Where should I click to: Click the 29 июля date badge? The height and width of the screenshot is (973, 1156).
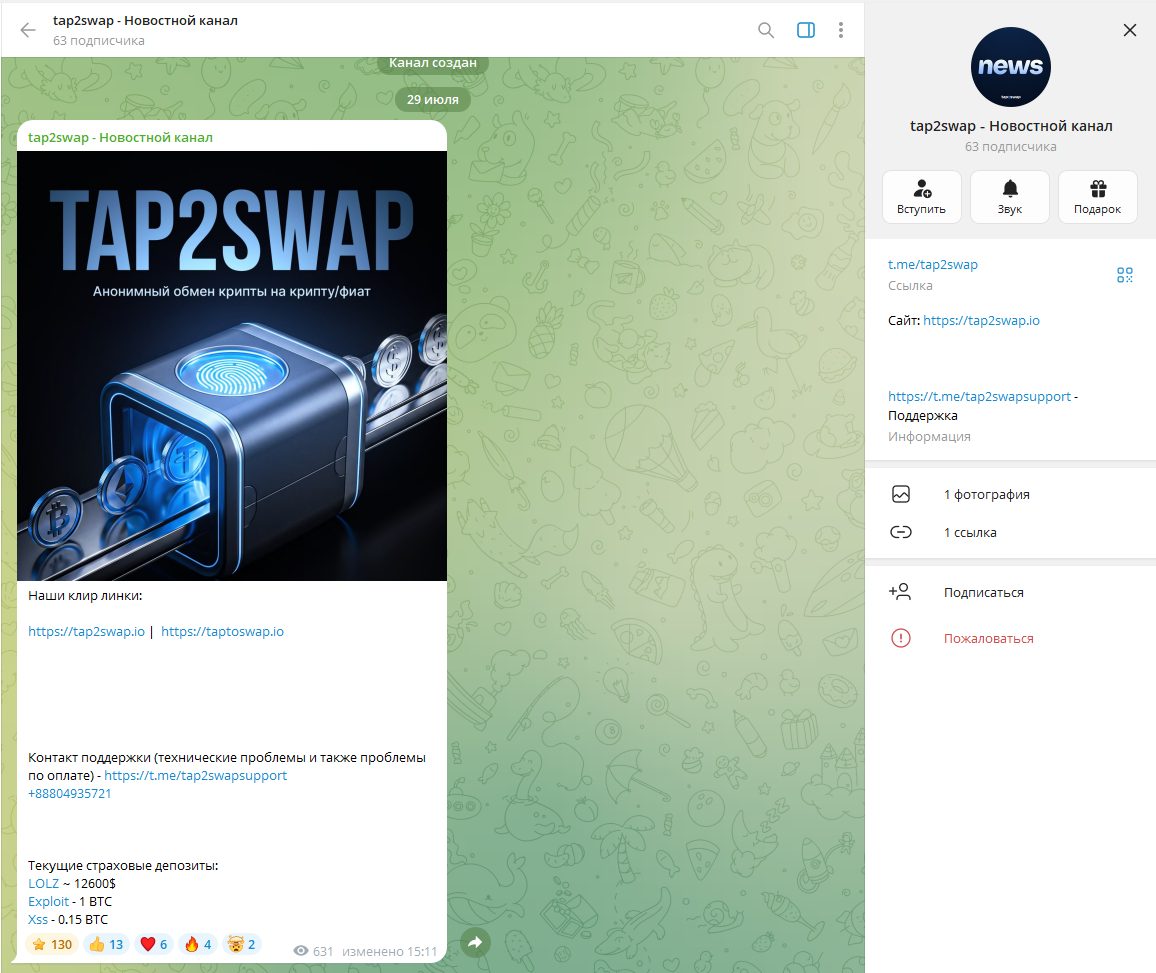(433, 100)
